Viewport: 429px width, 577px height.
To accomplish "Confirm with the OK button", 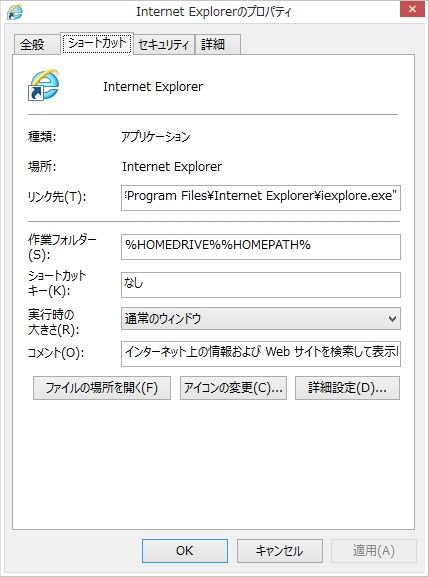I will 185,551.
